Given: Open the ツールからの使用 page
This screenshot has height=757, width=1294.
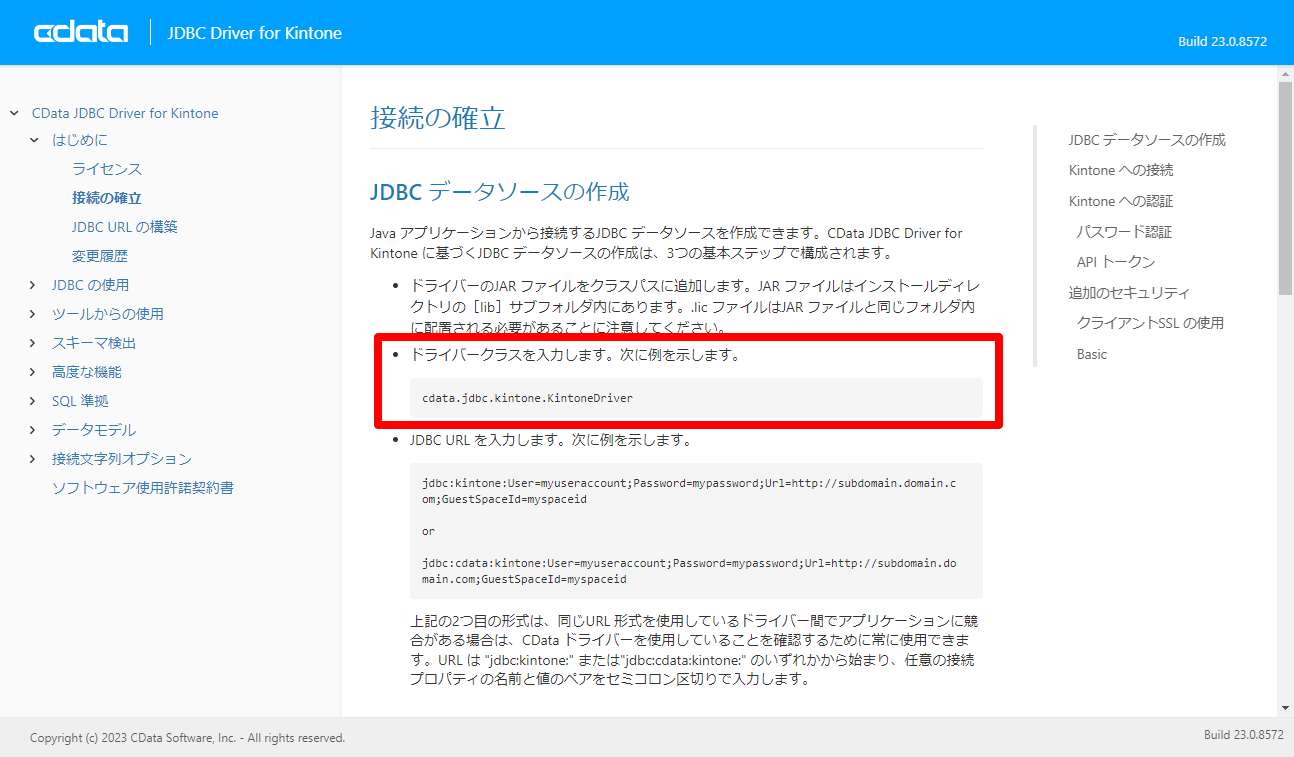Looking at the screenshot, I should click(108, 314).
